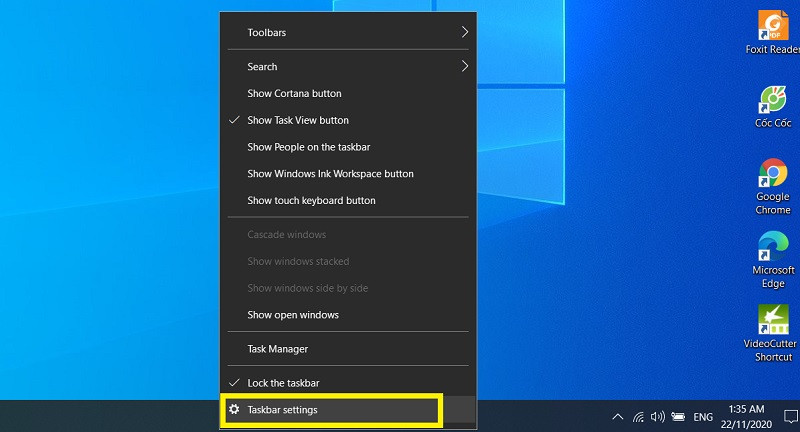
Task: Enable Show People on the taskbar
Action: click(348, 147)
